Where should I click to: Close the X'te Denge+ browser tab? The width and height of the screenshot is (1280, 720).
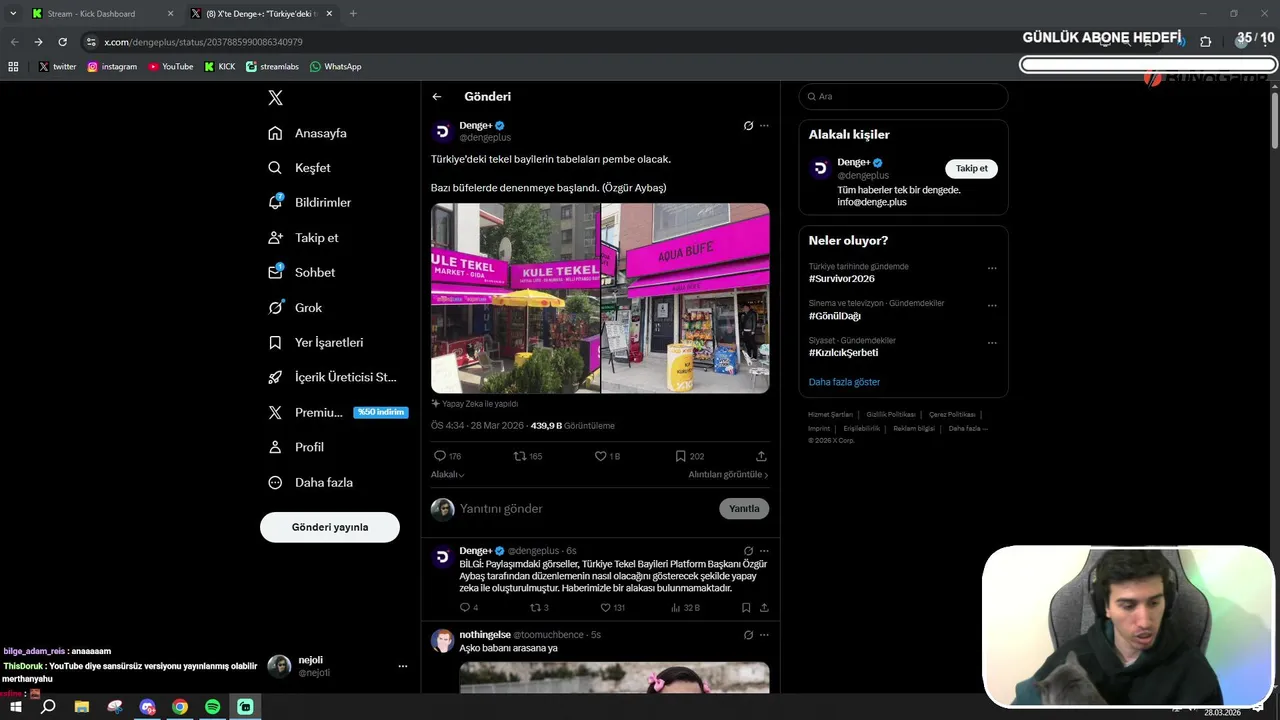click(329, 14)
